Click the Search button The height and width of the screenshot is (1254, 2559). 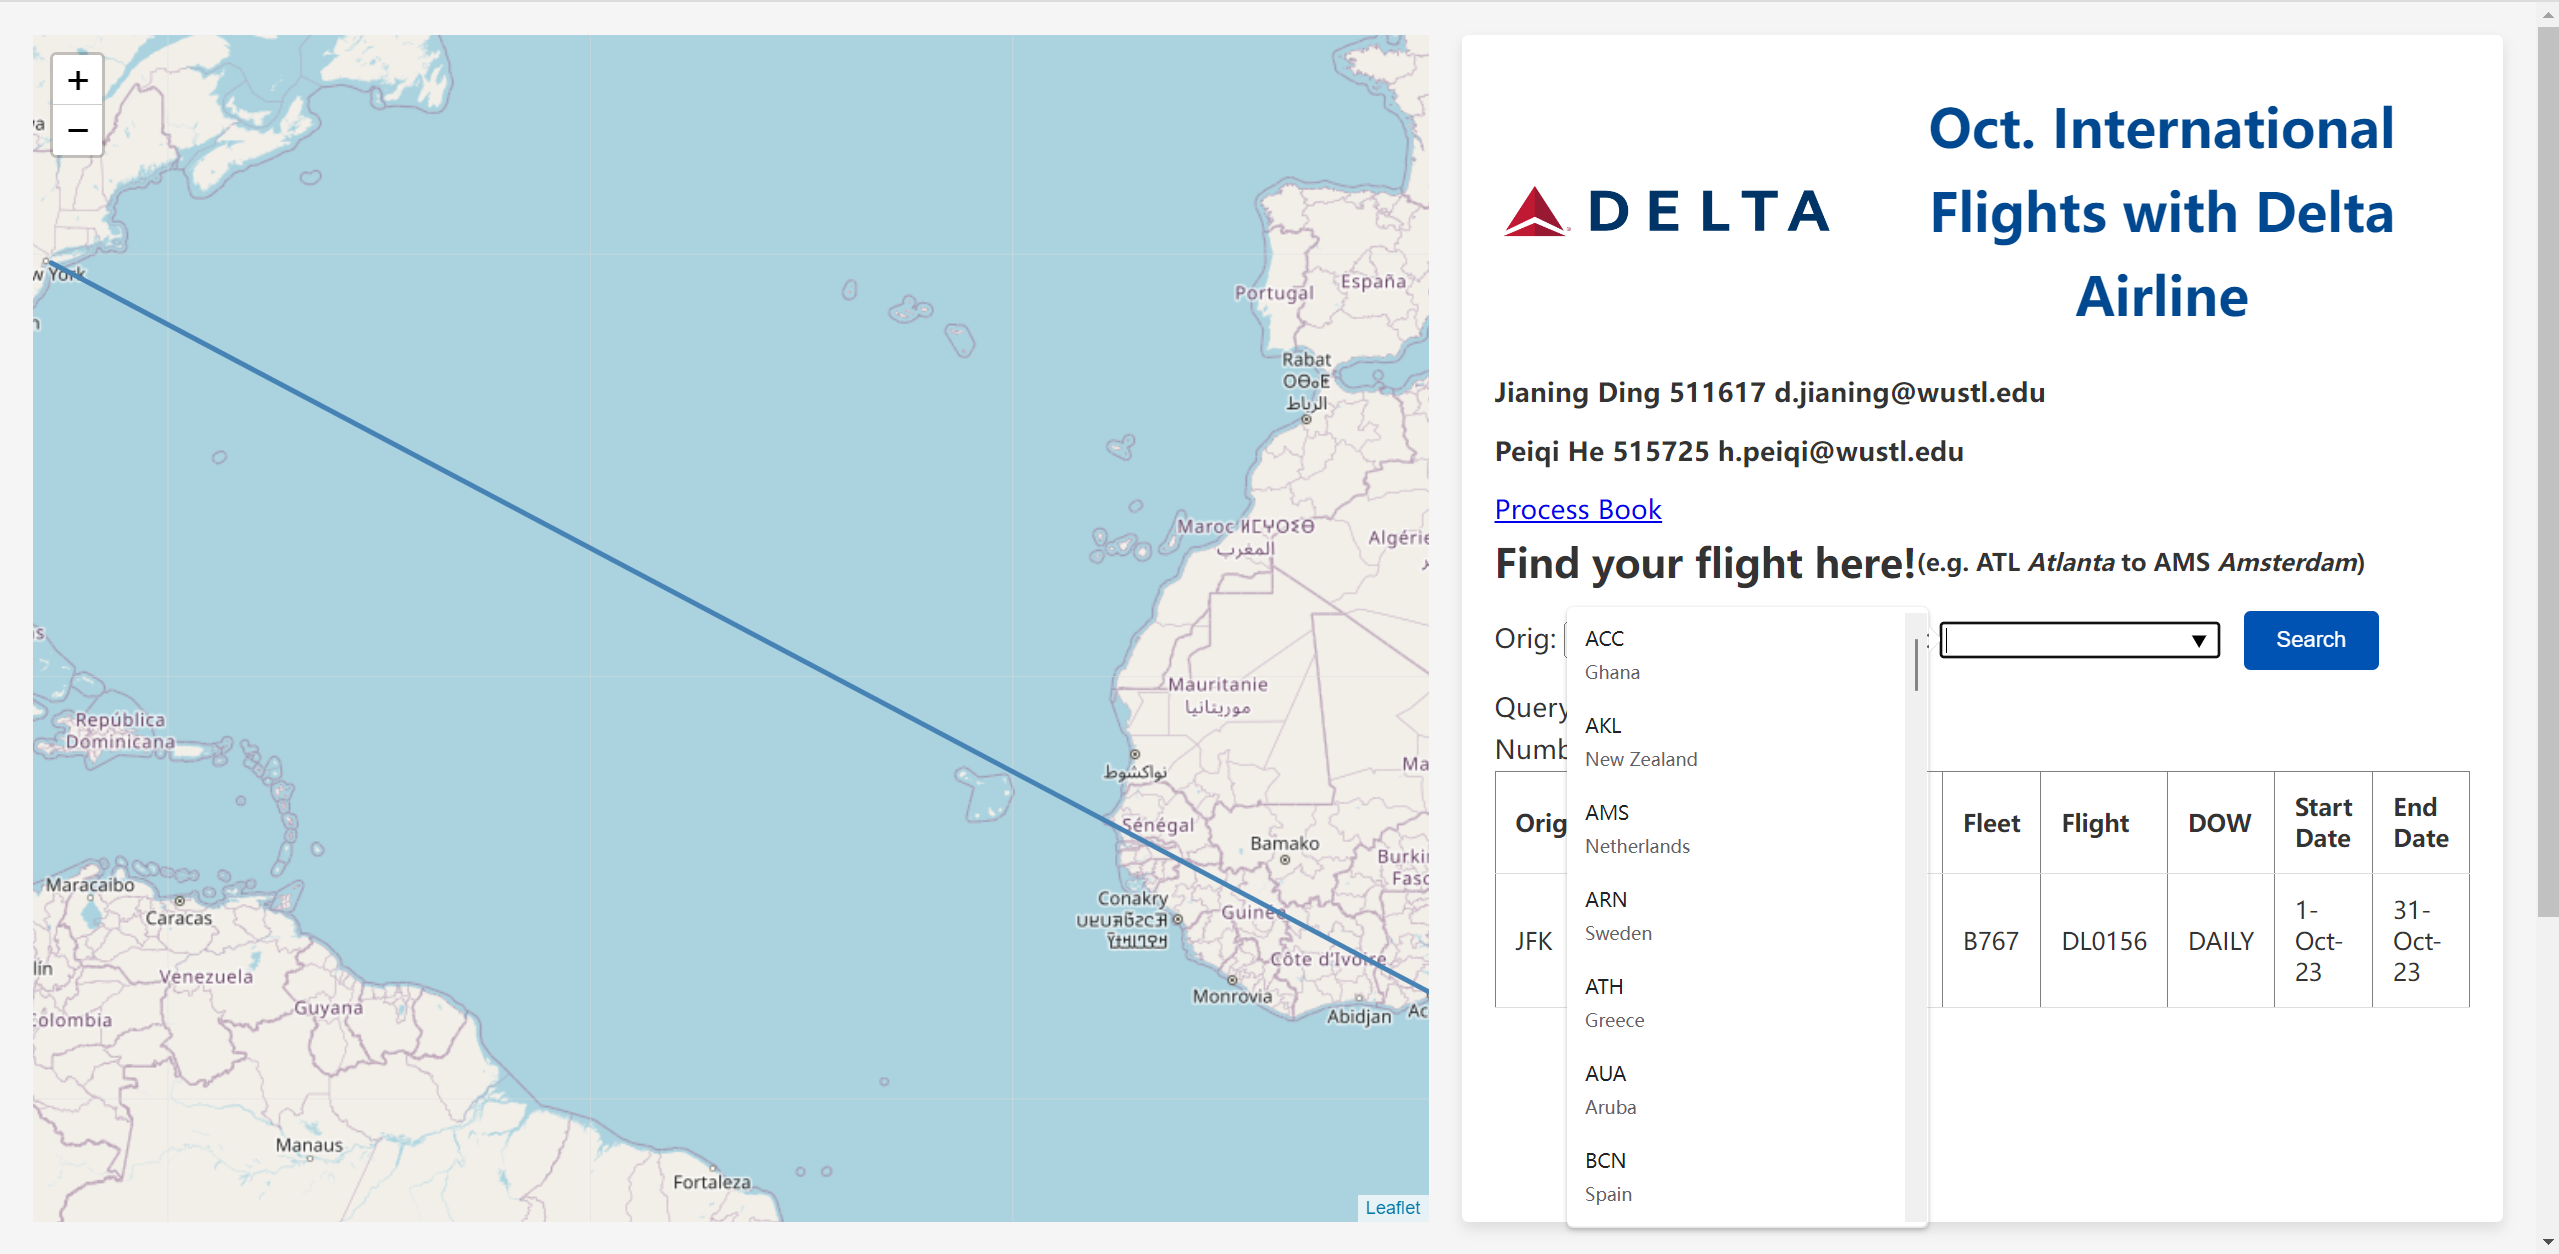coord(2310,640)
